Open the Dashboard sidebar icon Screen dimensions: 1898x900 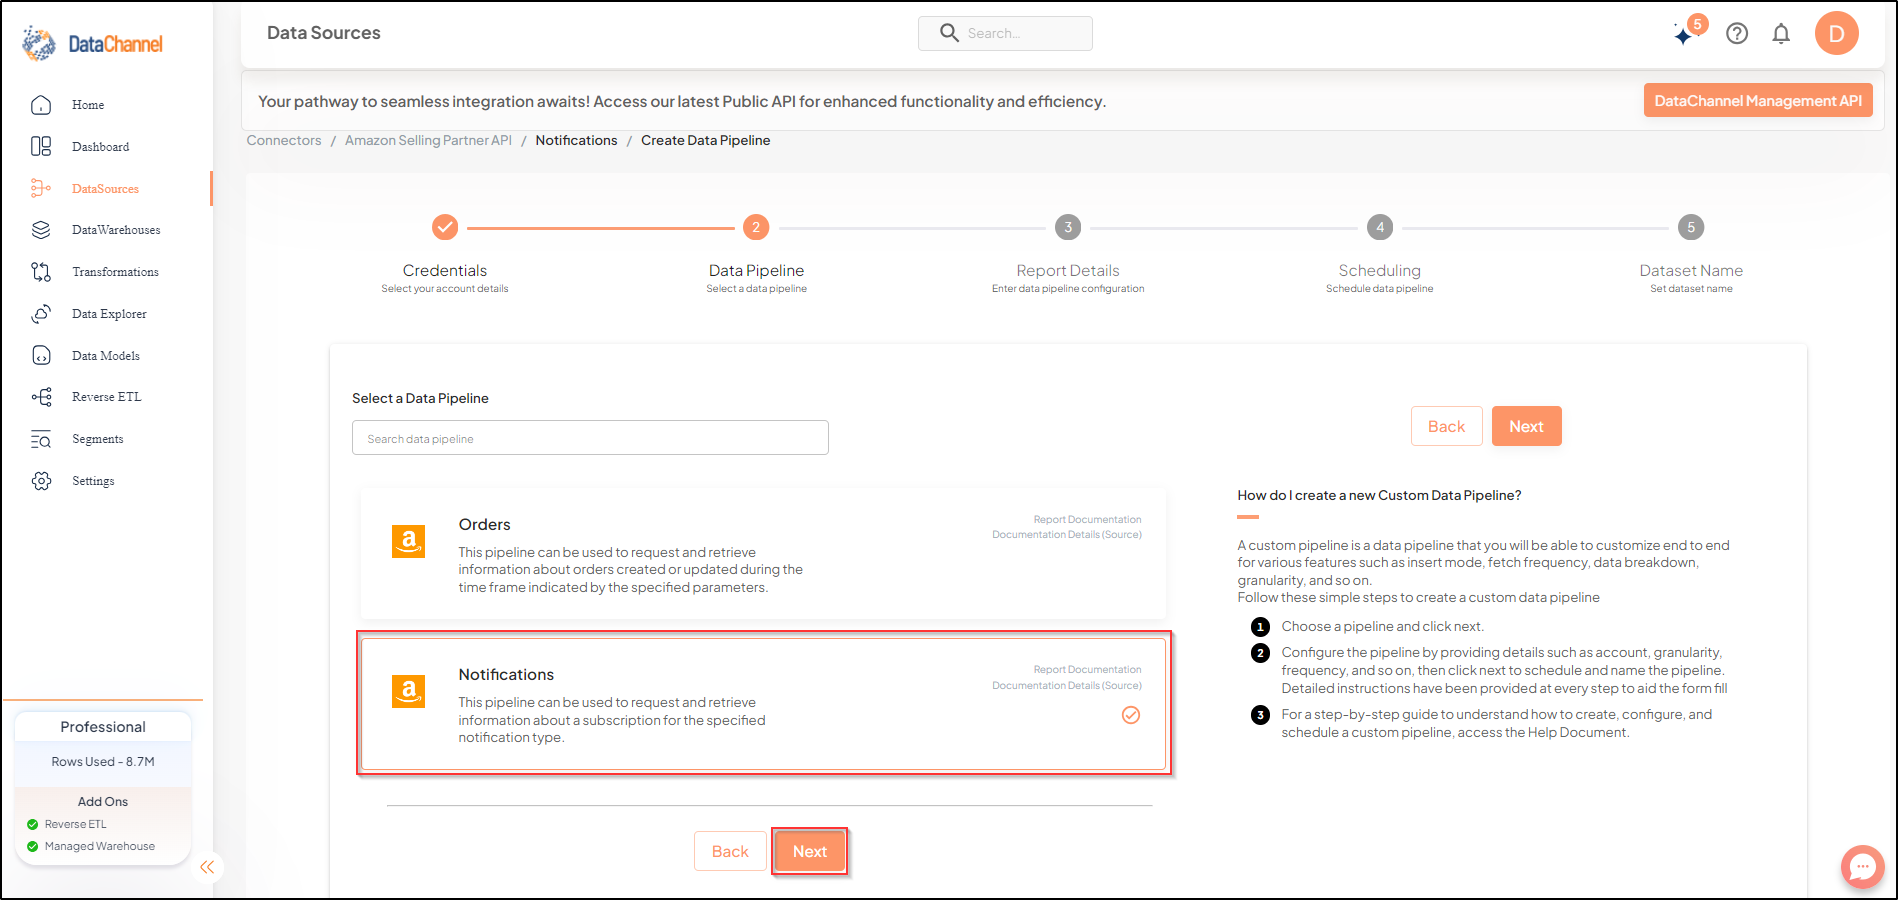41,147
